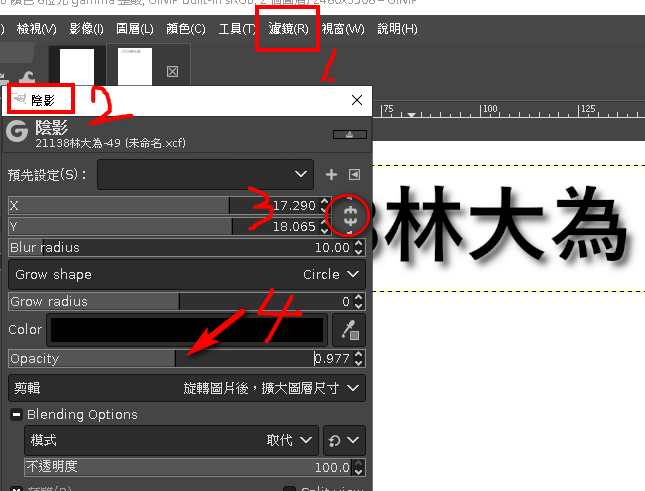Save preset with the plus icon

(332, 175)
